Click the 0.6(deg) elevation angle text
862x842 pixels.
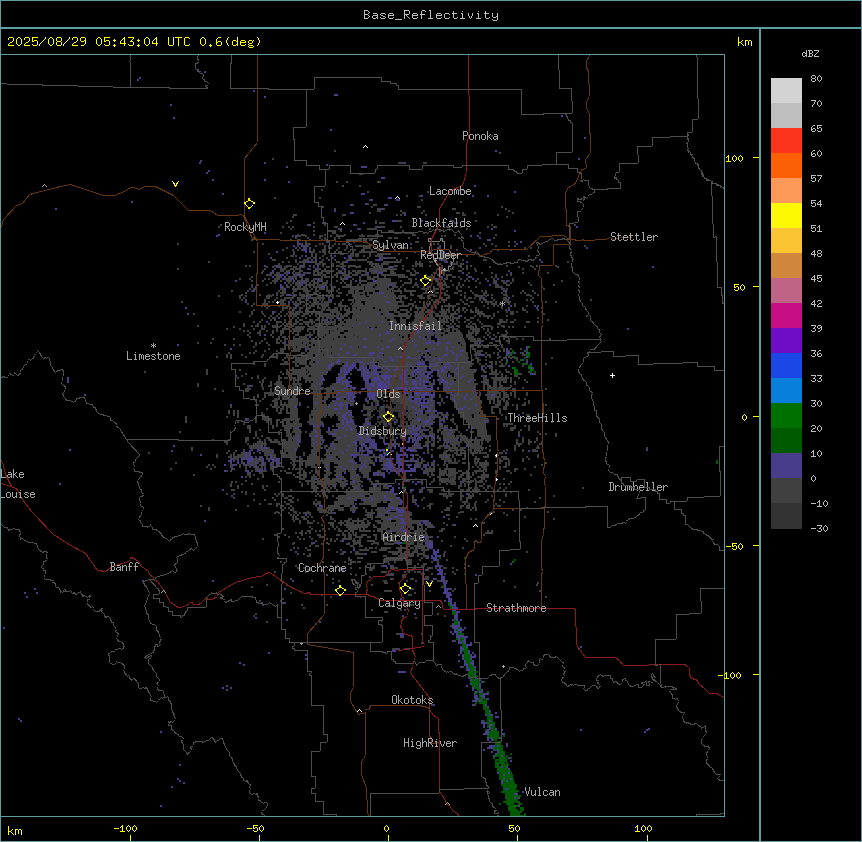click(x=230, y=42)
